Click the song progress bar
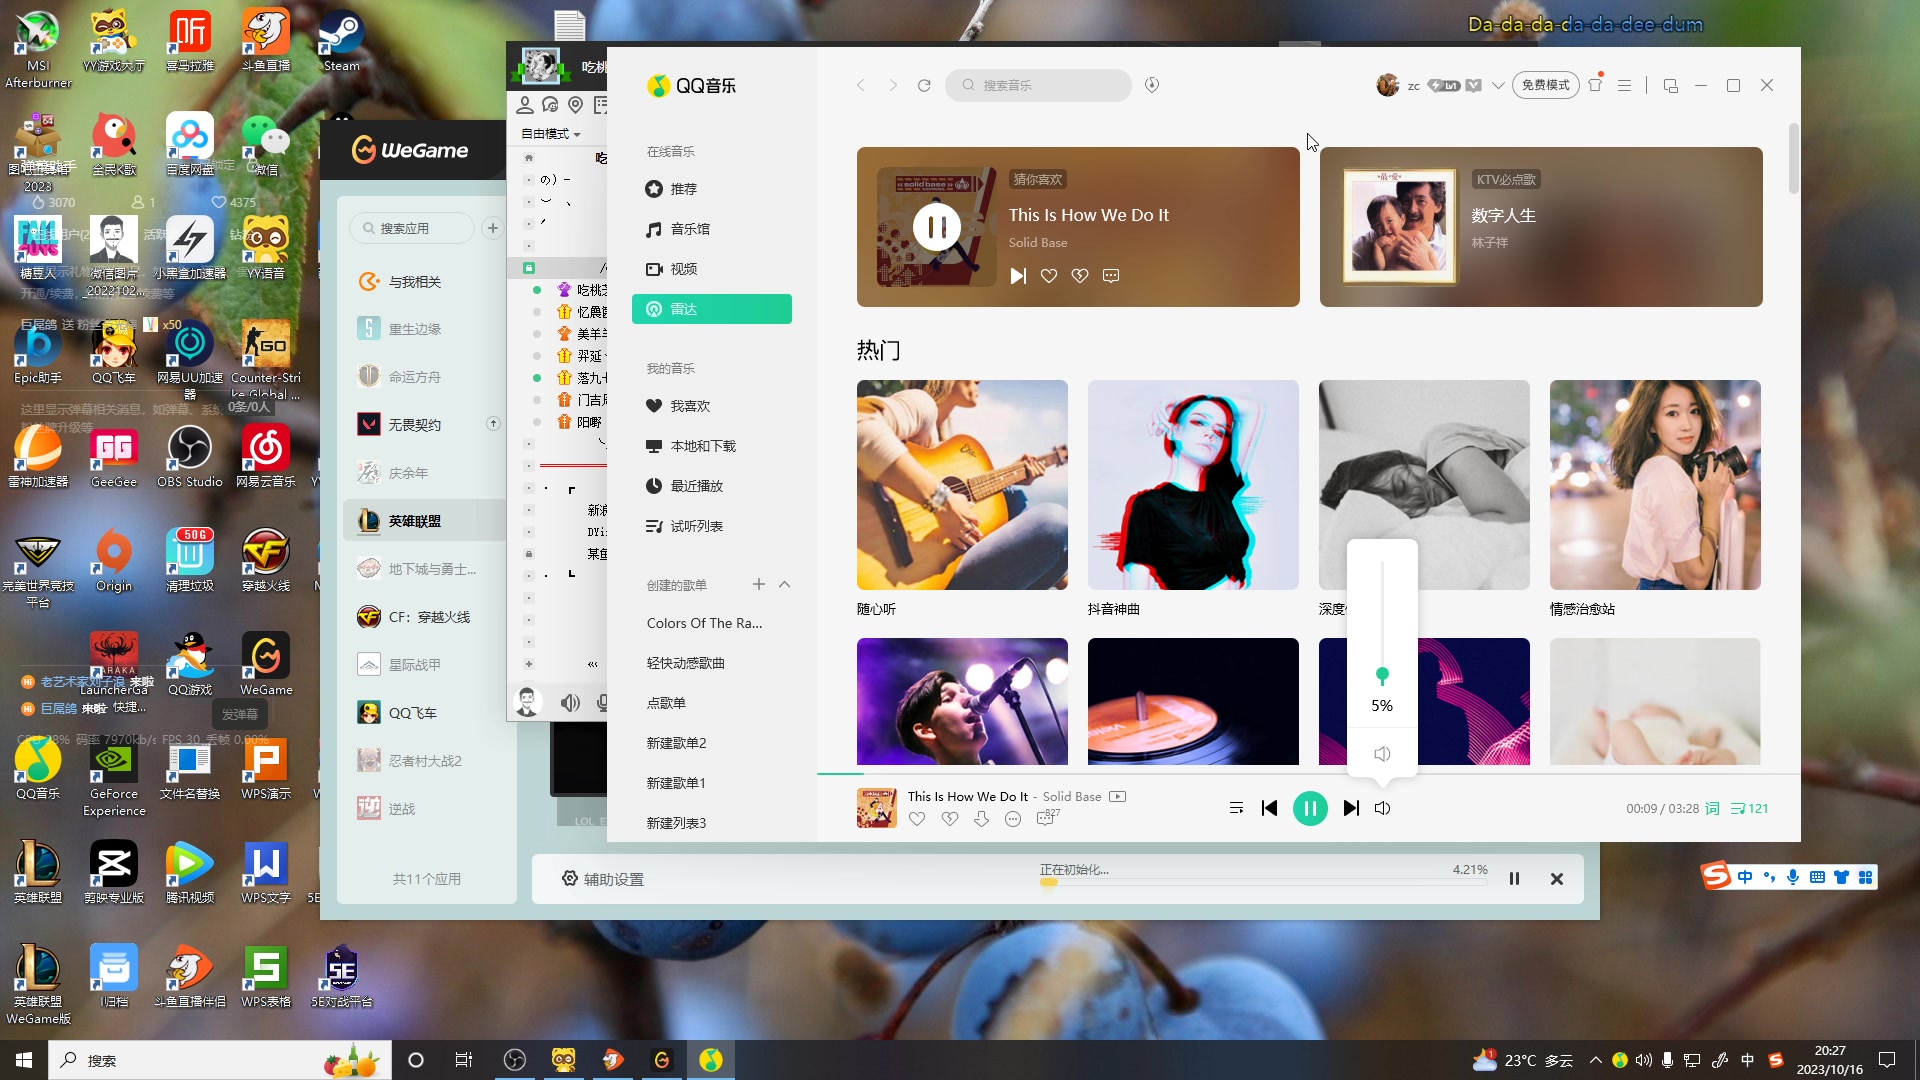Image resolution: width=1920 pixels, height=1080 pixels. [x=1309, y=774]
